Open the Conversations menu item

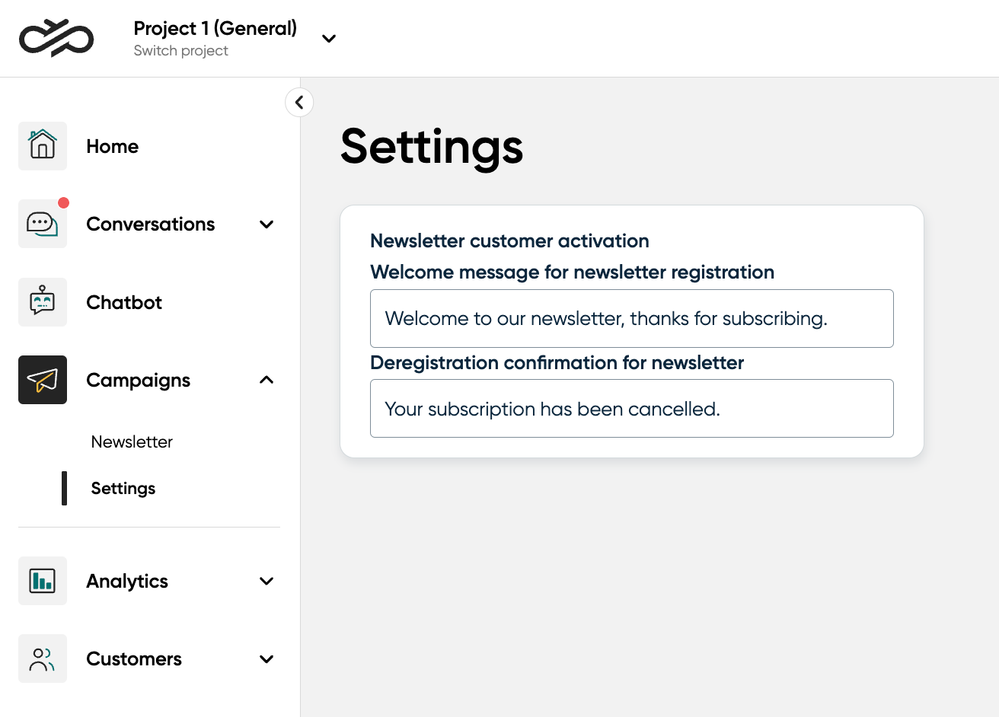coord(150,224)
